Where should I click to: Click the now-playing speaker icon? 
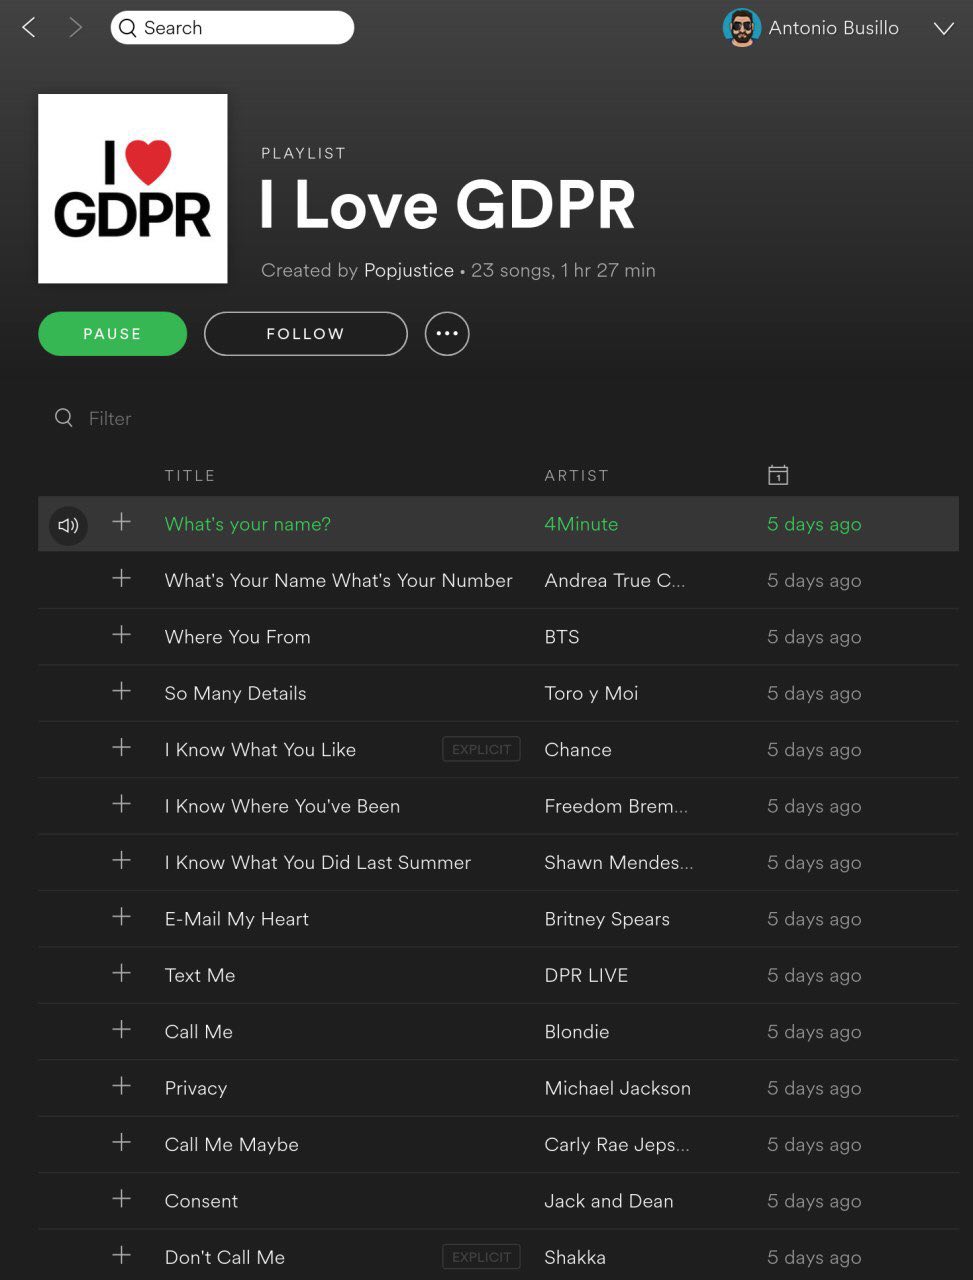[68, 525]
